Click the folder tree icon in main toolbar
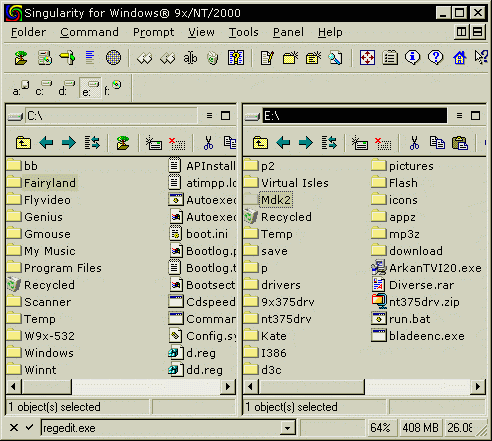This screenshot has height=441, width=492. [21, 58]
